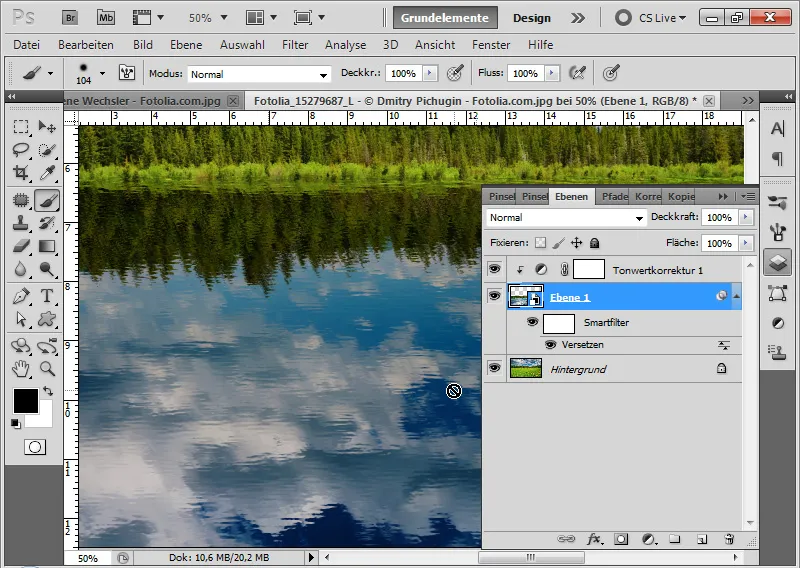Image resolution: width=800 pixels, height=568 pixels.
Task: Toggle lock transparent pixels
Action: [x=540, y=243]
